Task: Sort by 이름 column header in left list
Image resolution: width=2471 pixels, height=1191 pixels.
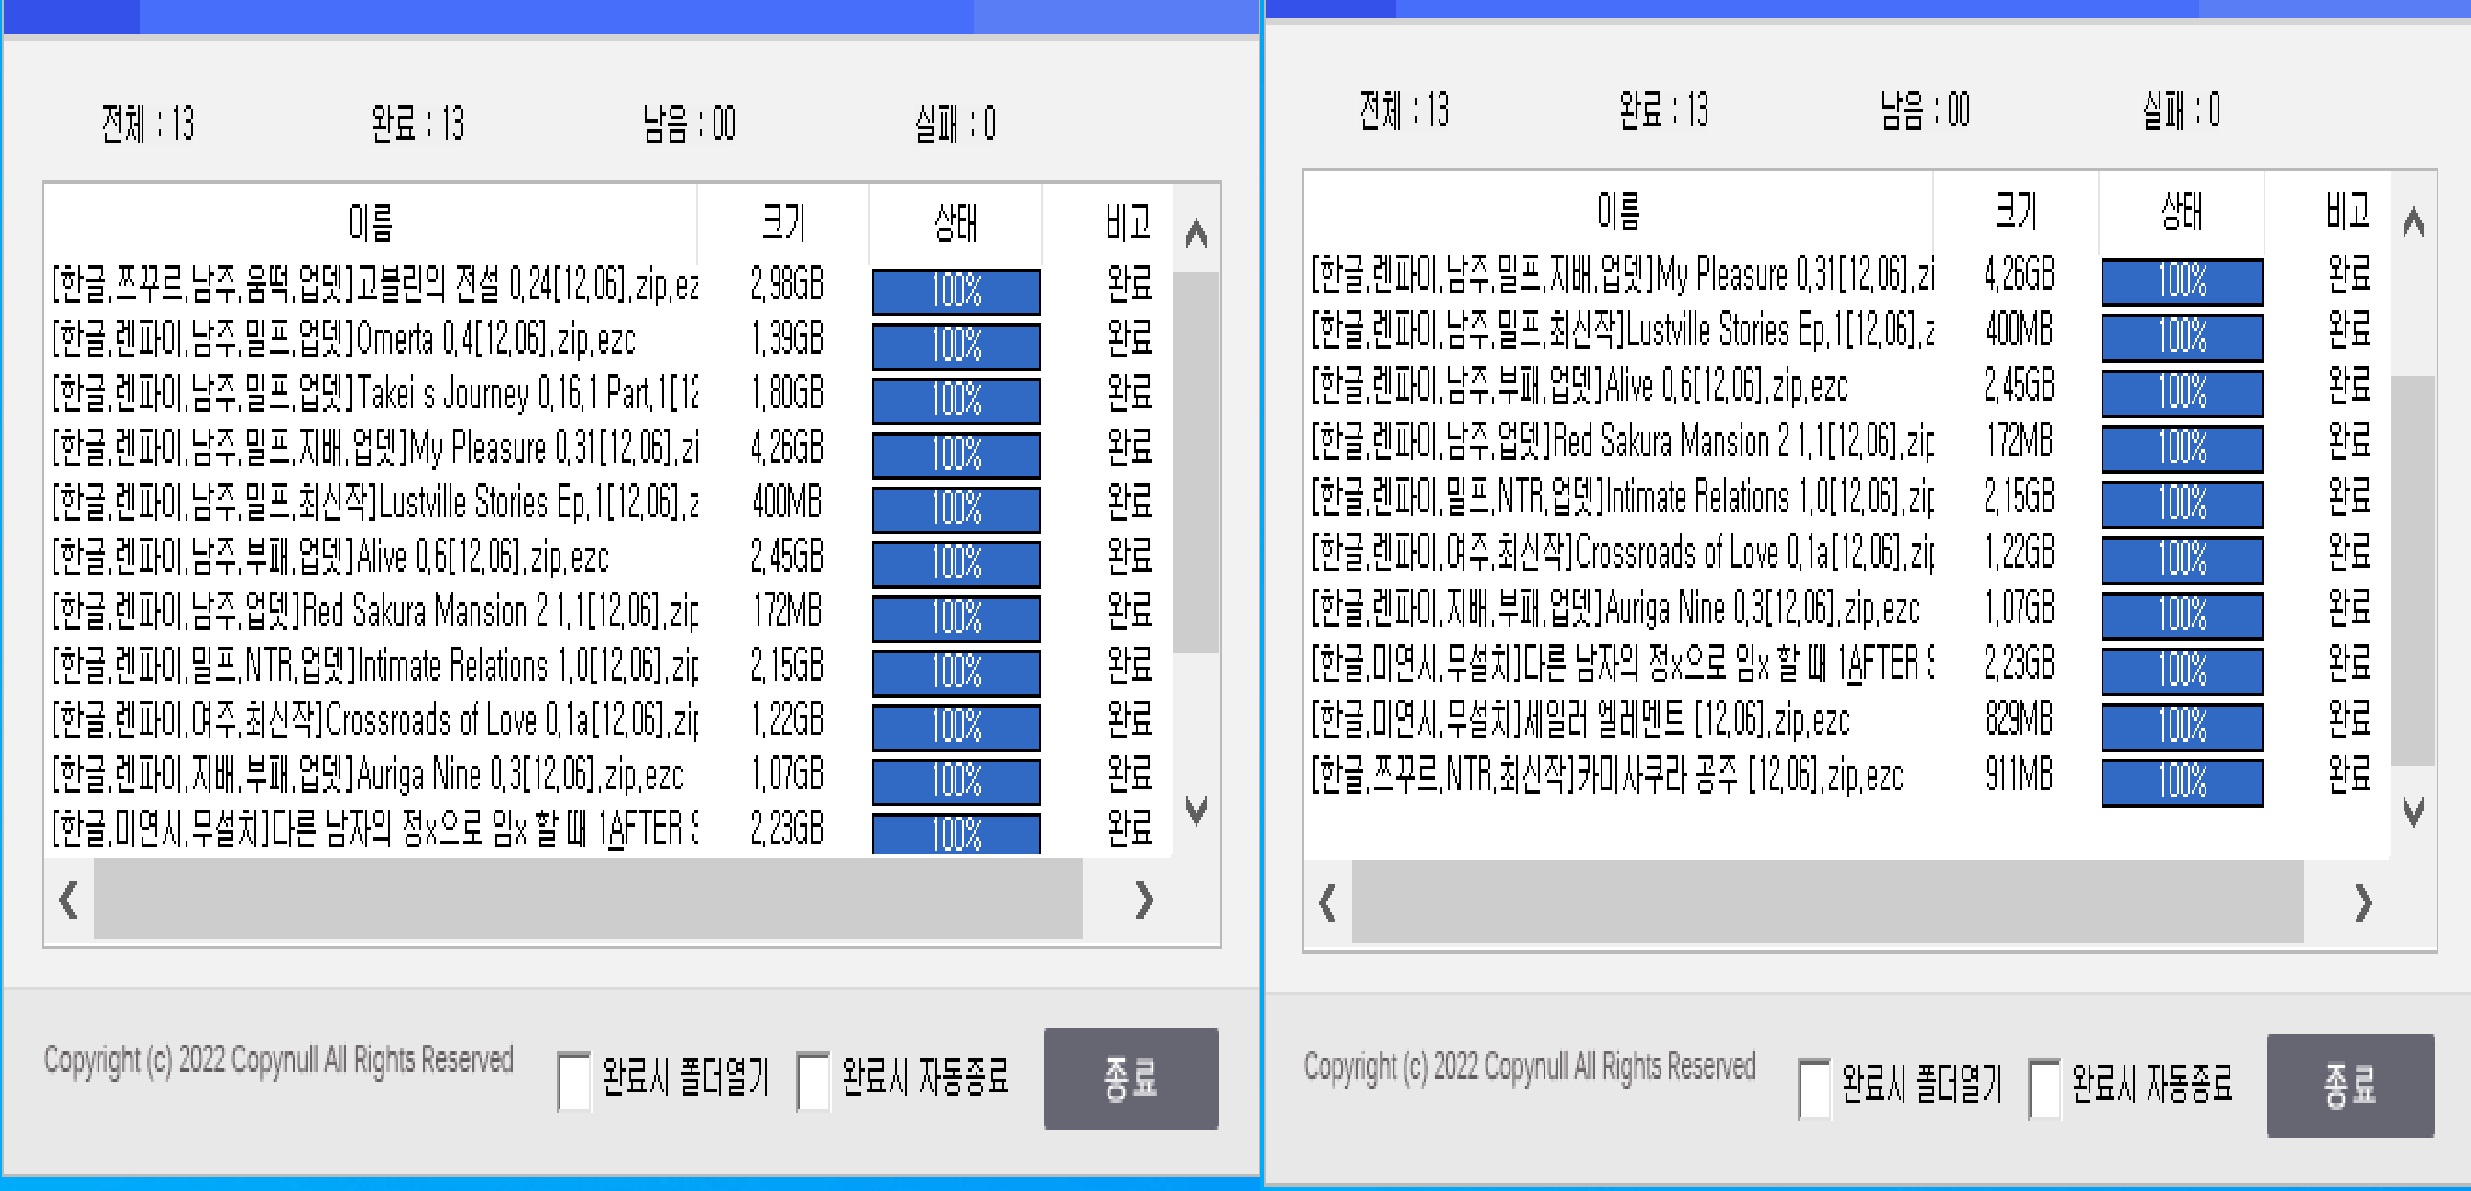Action: tap(370, 221)
